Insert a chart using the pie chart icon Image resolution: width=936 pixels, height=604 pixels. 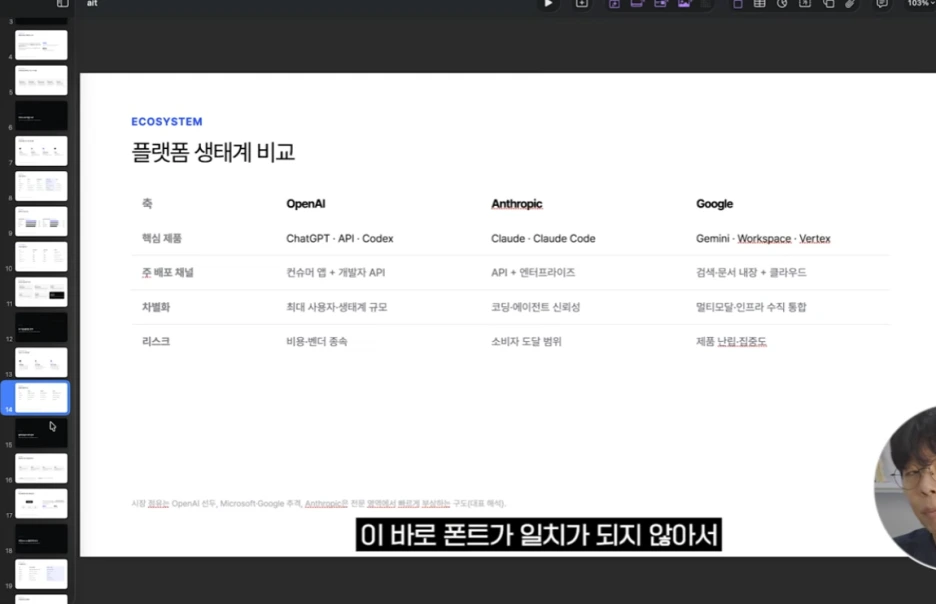click(782, 4)
